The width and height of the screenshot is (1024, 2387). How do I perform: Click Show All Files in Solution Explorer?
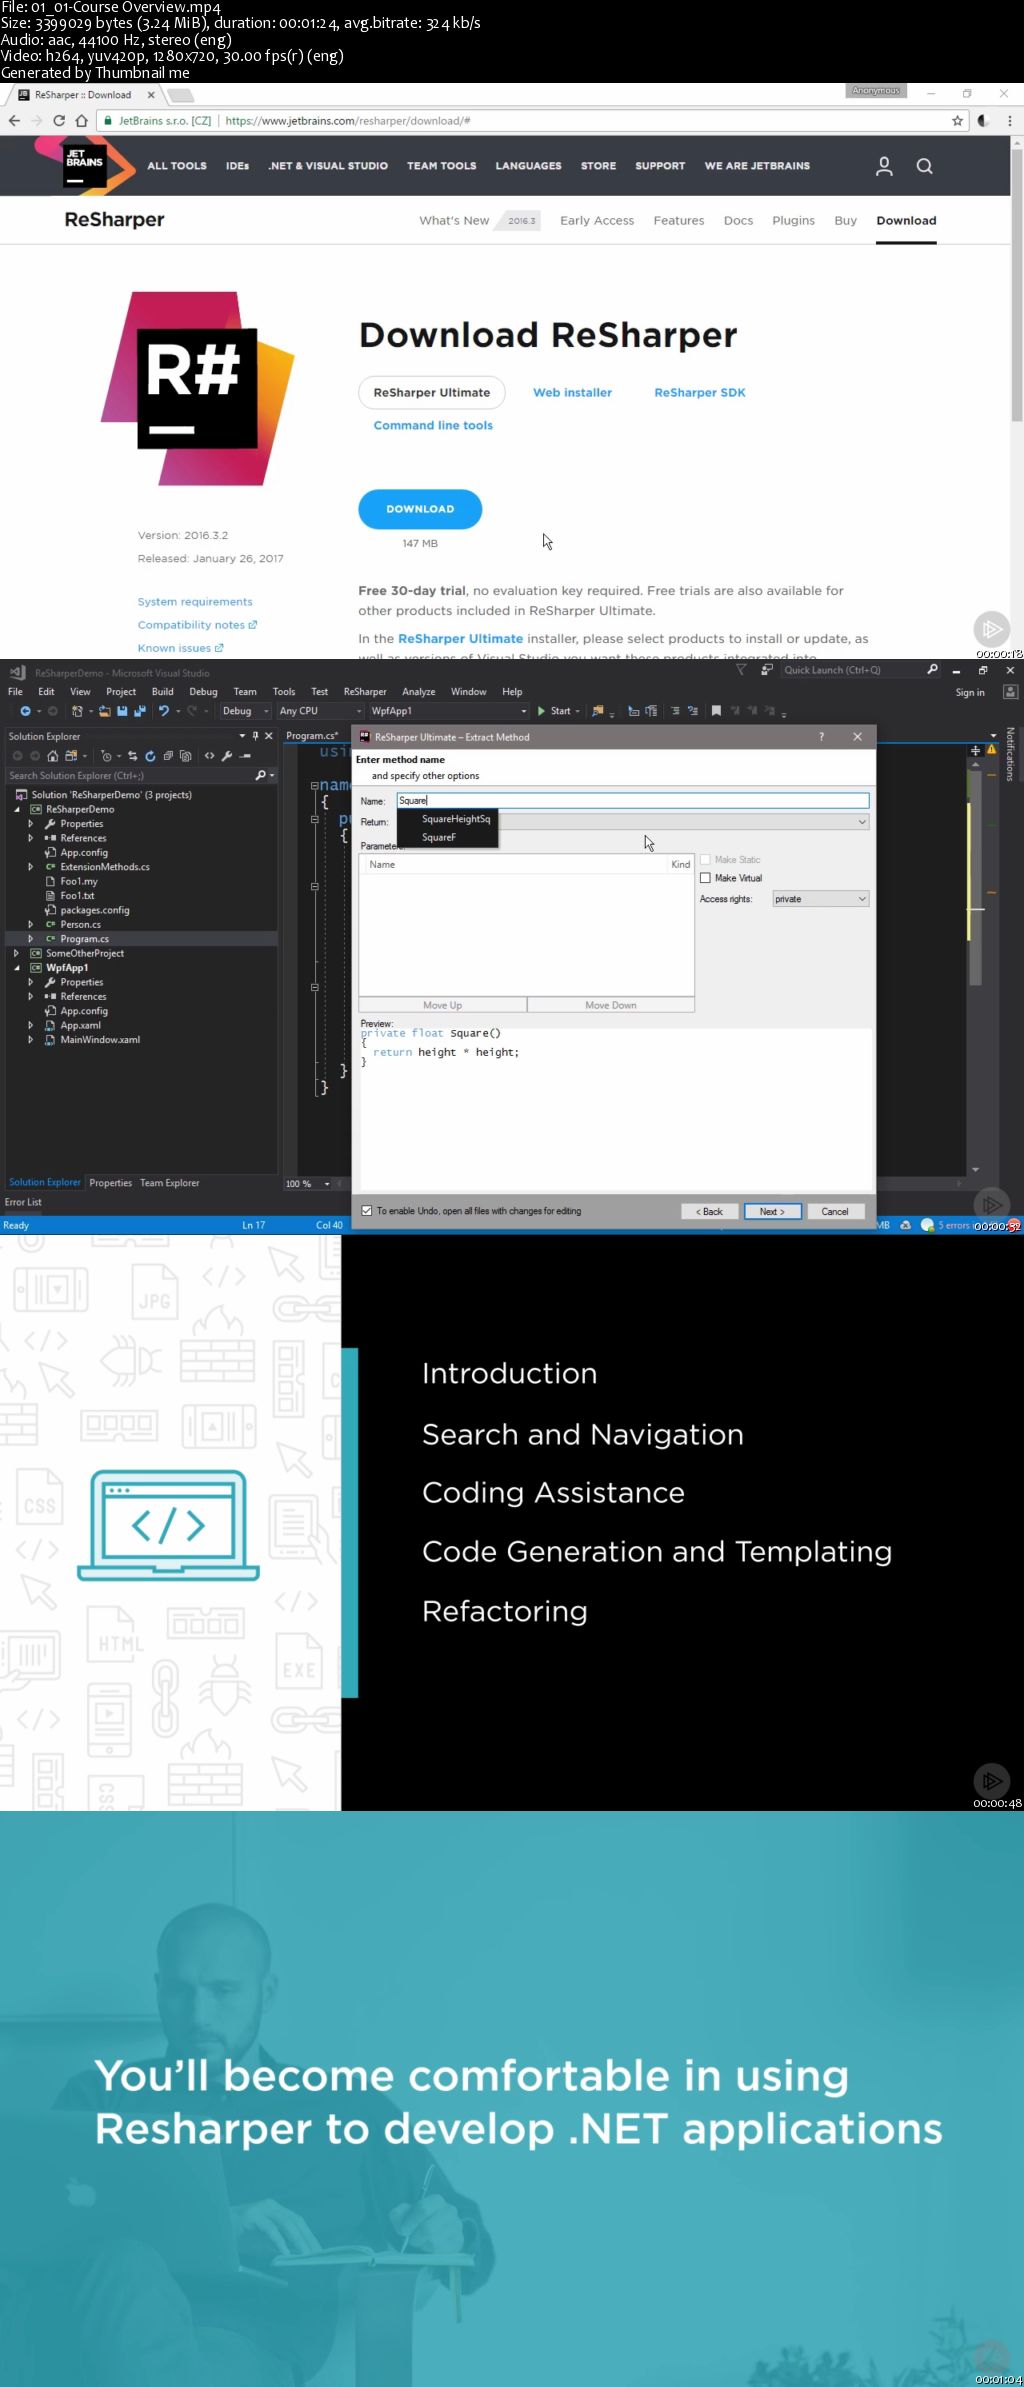[186, 756]
